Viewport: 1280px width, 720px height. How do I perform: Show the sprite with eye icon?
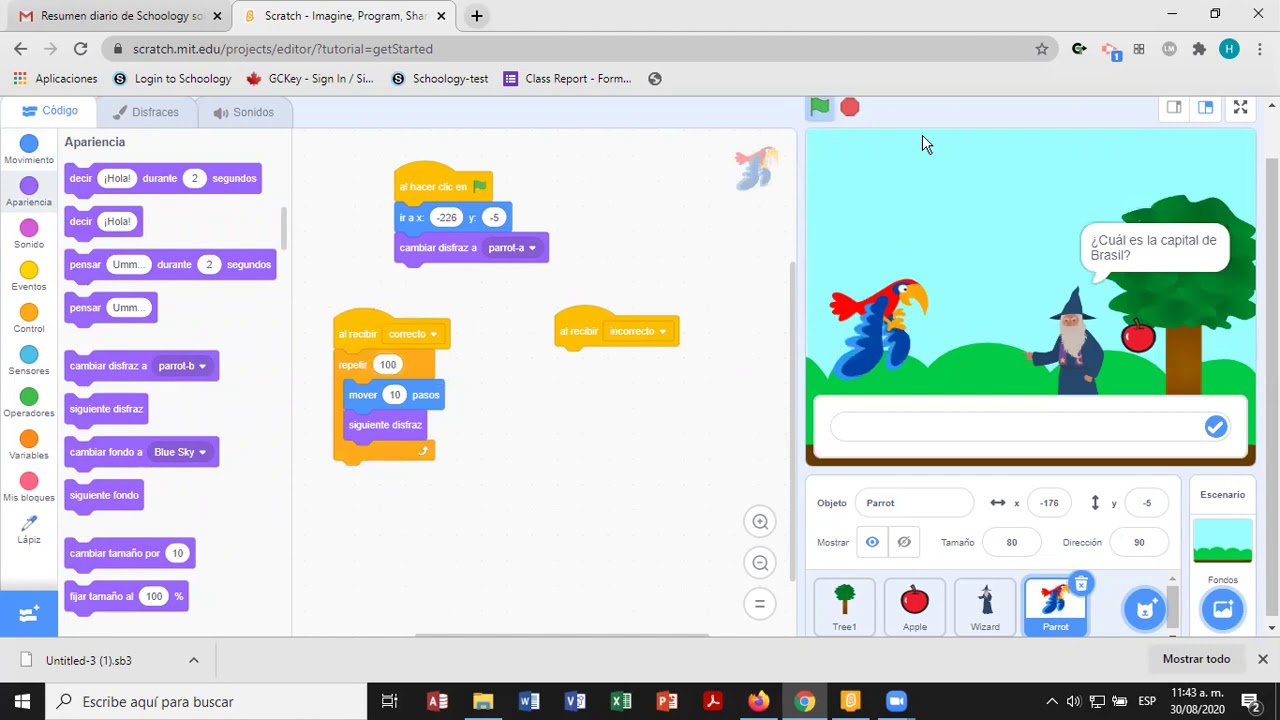tap(872, 542)
